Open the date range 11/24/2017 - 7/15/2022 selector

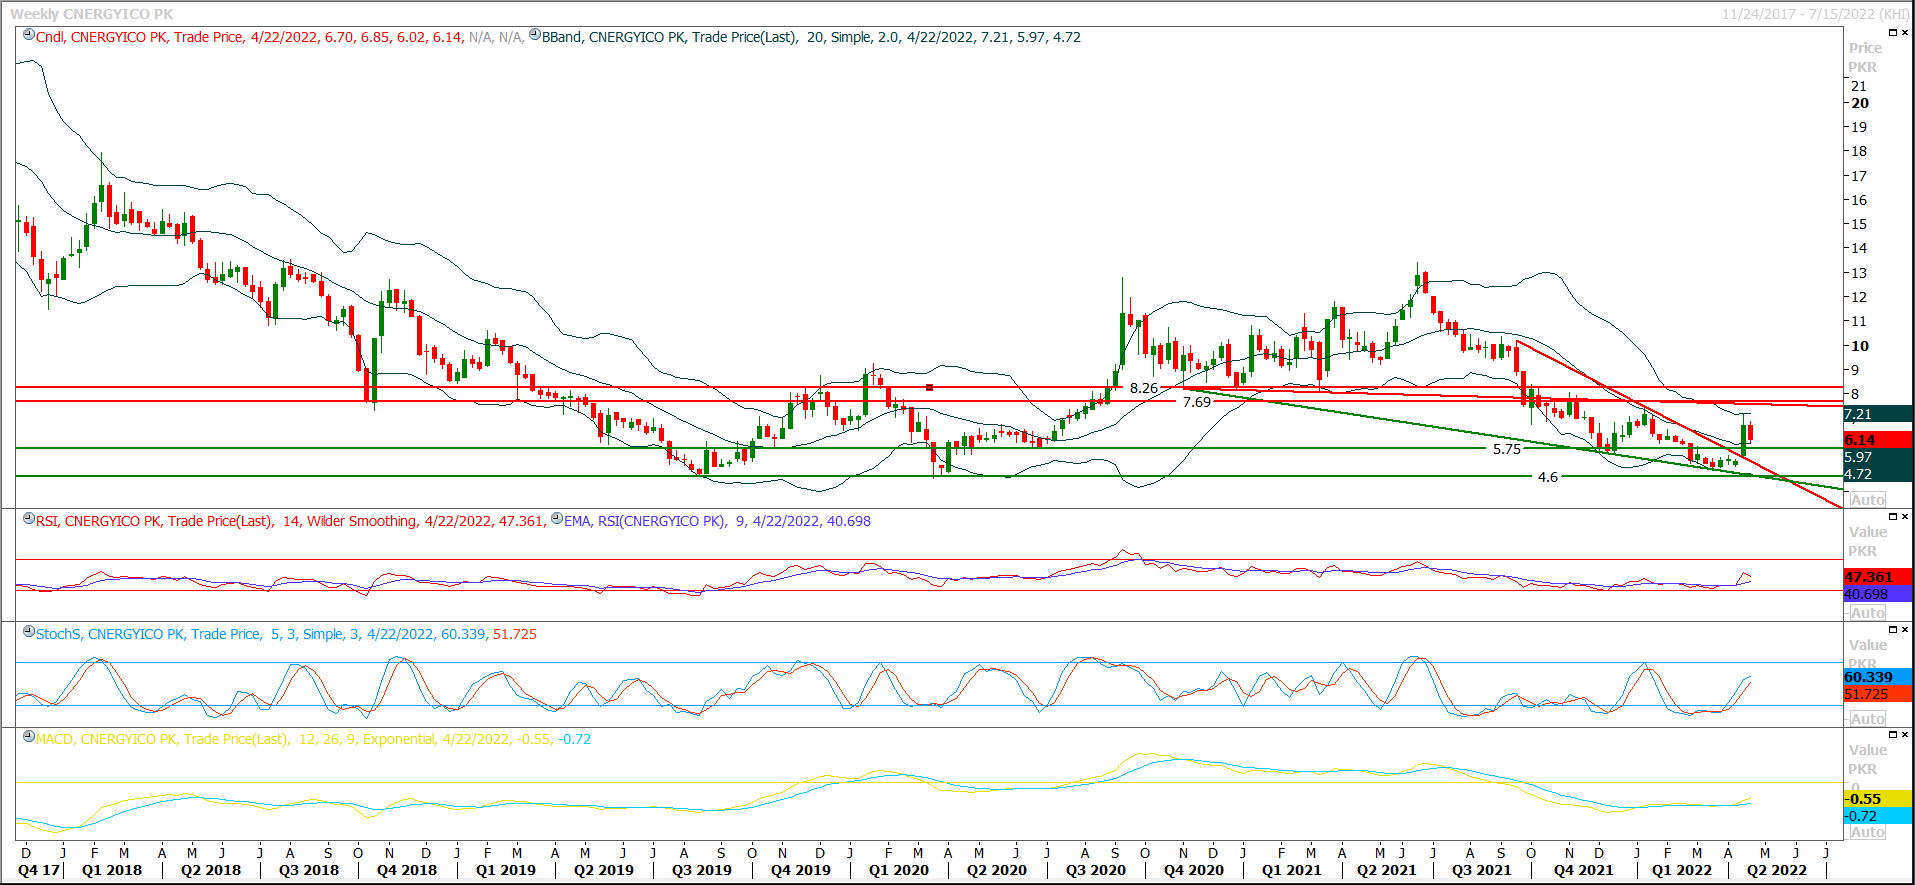pyautogui.click(x=1815, y=14)
